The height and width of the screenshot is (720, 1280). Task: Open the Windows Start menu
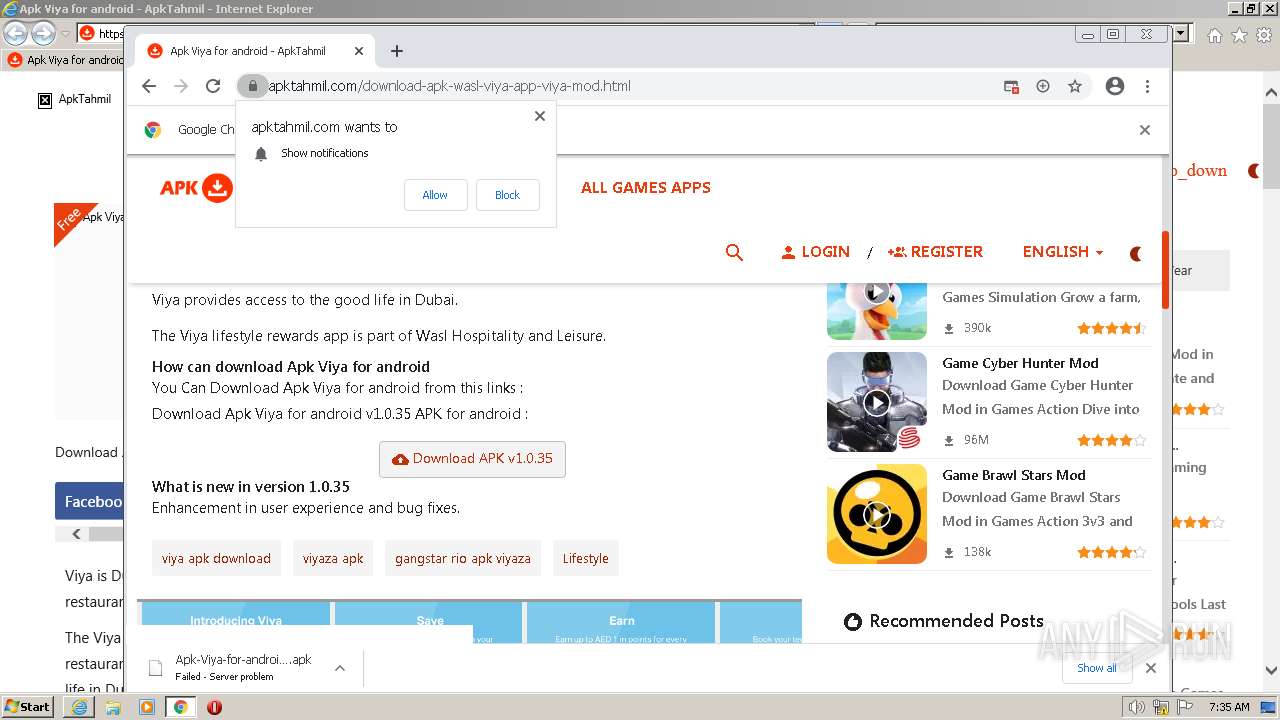click(27, 706)
